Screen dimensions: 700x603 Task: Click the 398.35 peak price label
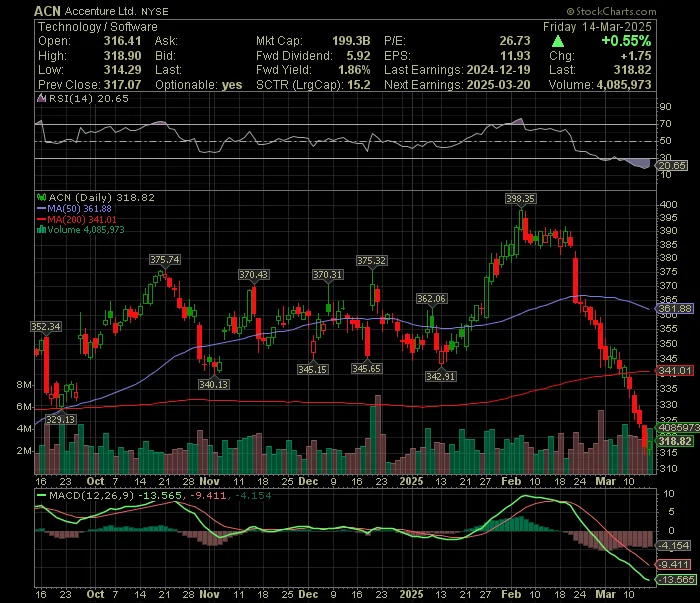click(x=521, y=199)
